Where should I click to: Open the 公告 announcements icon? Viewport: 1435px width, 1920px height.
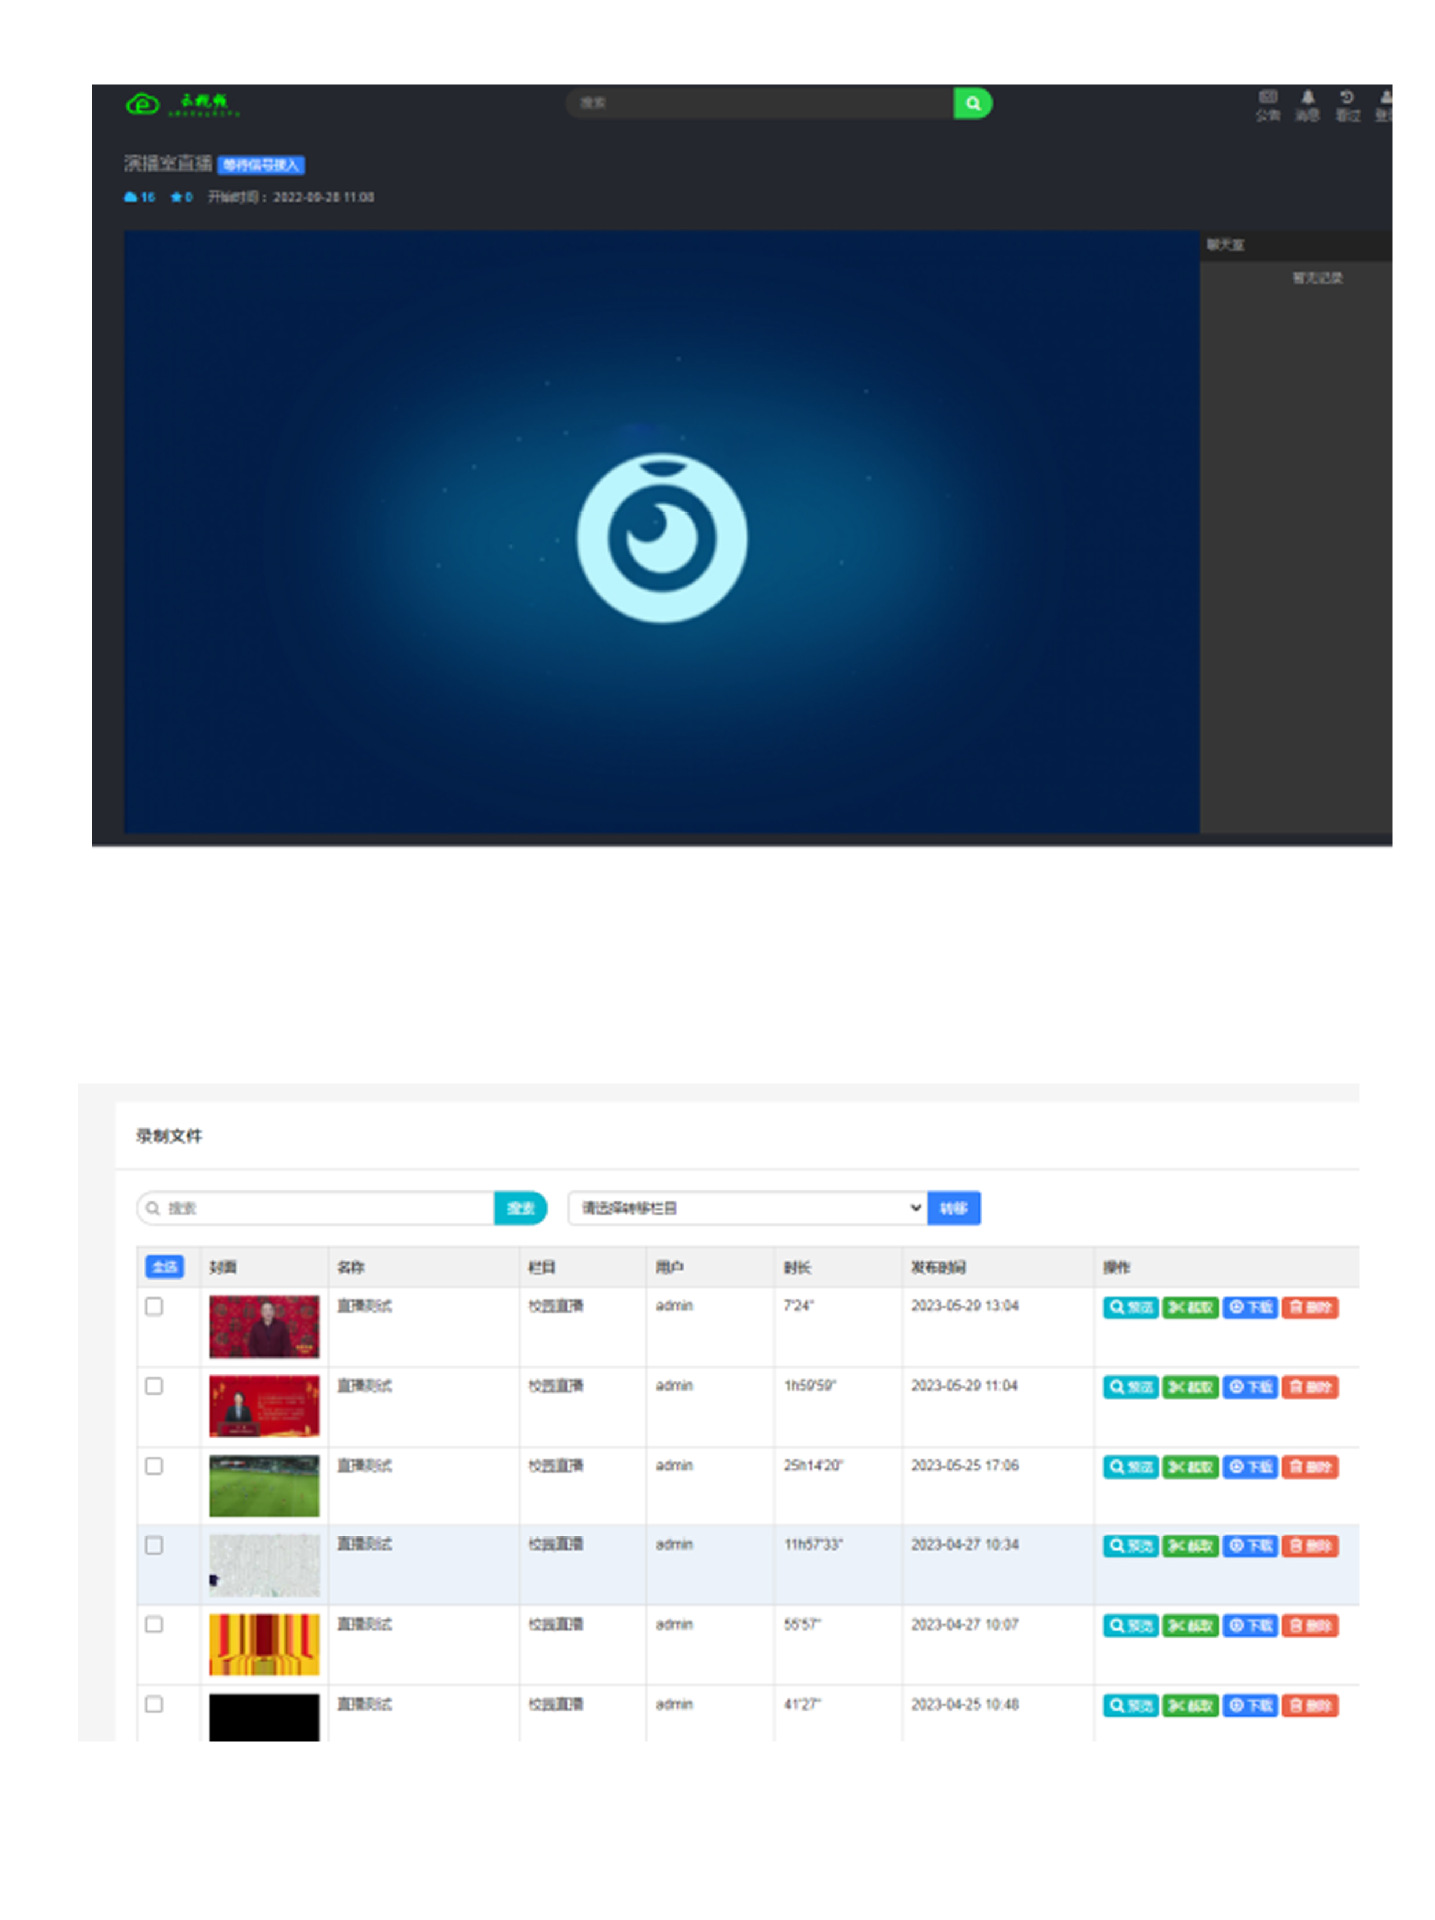point(1267,104)
